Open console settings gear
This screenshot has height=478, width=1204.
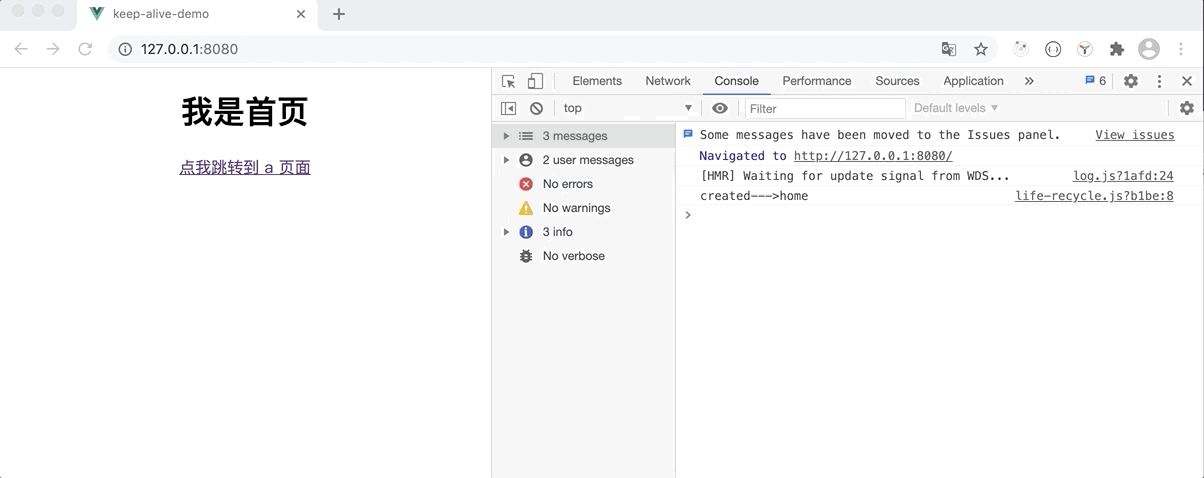1187,108
